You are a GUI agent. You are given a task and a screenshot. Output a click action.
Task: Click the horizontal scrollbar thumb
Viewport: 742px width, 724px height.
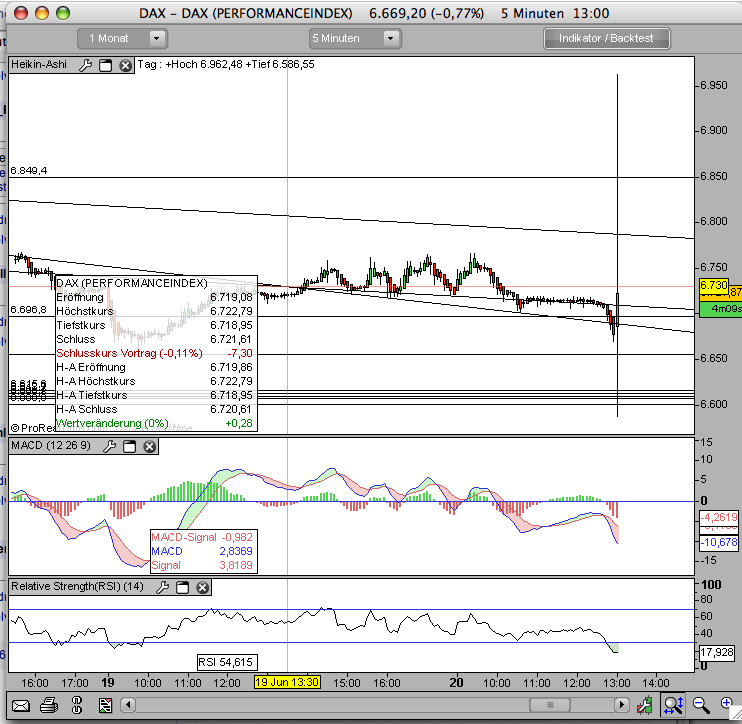(550, 705)
